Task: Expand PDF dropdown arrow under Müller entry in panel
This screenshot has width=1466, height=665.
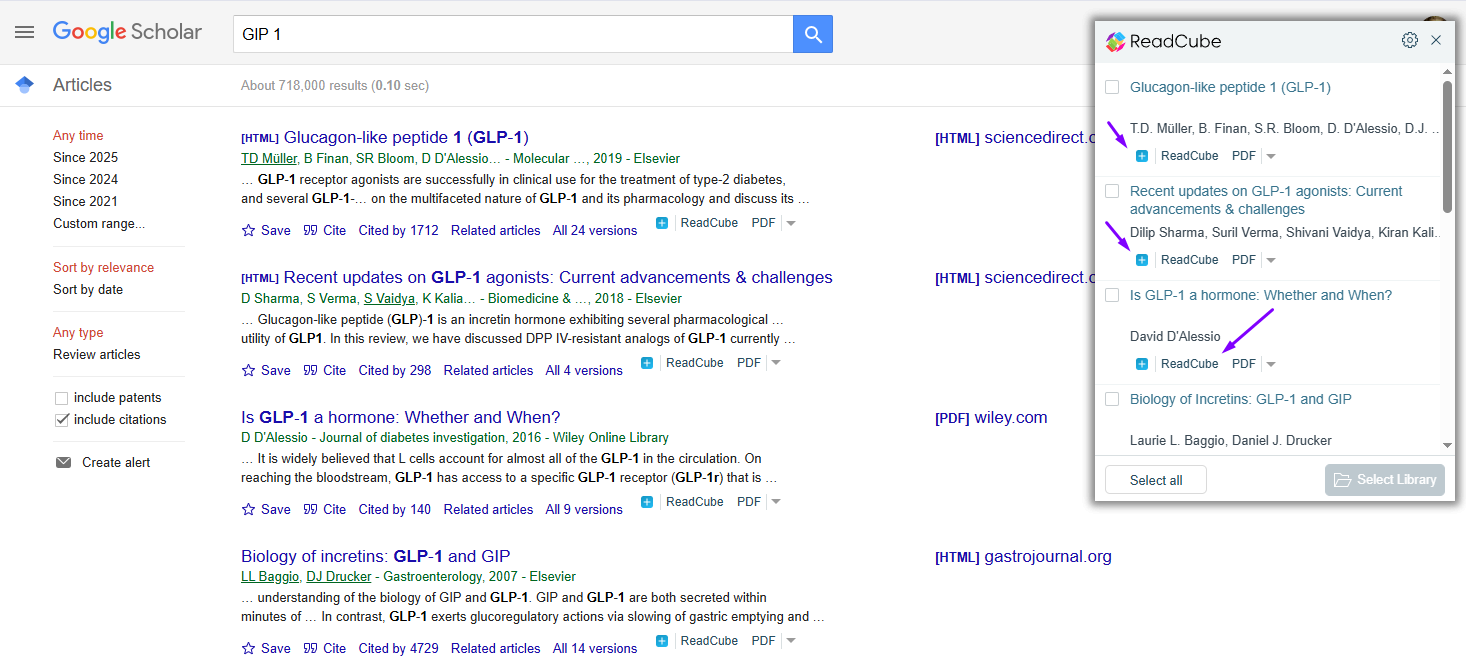Action: tap(1271, 156)
